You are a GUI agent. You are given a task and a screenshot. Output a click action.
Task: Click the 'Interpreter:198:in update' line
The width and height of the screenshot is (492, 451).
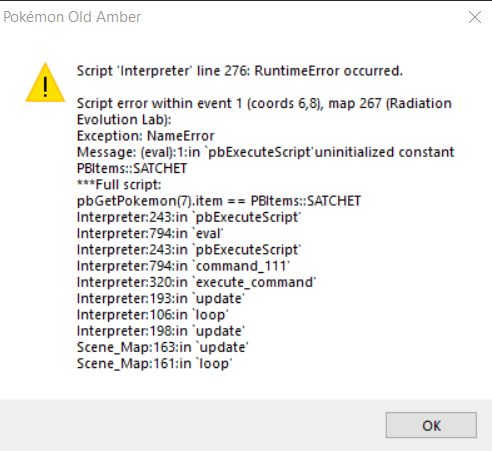click(161, 331)
